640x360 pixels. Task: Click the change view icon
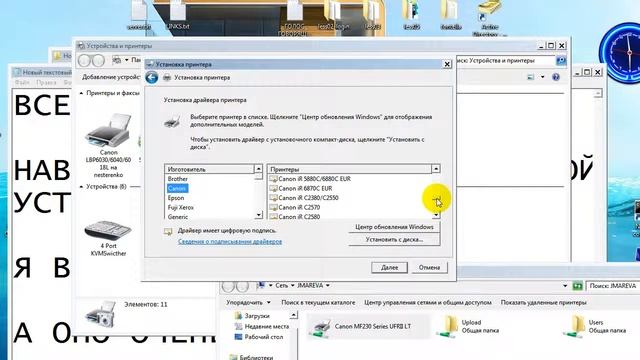[531, 77]
